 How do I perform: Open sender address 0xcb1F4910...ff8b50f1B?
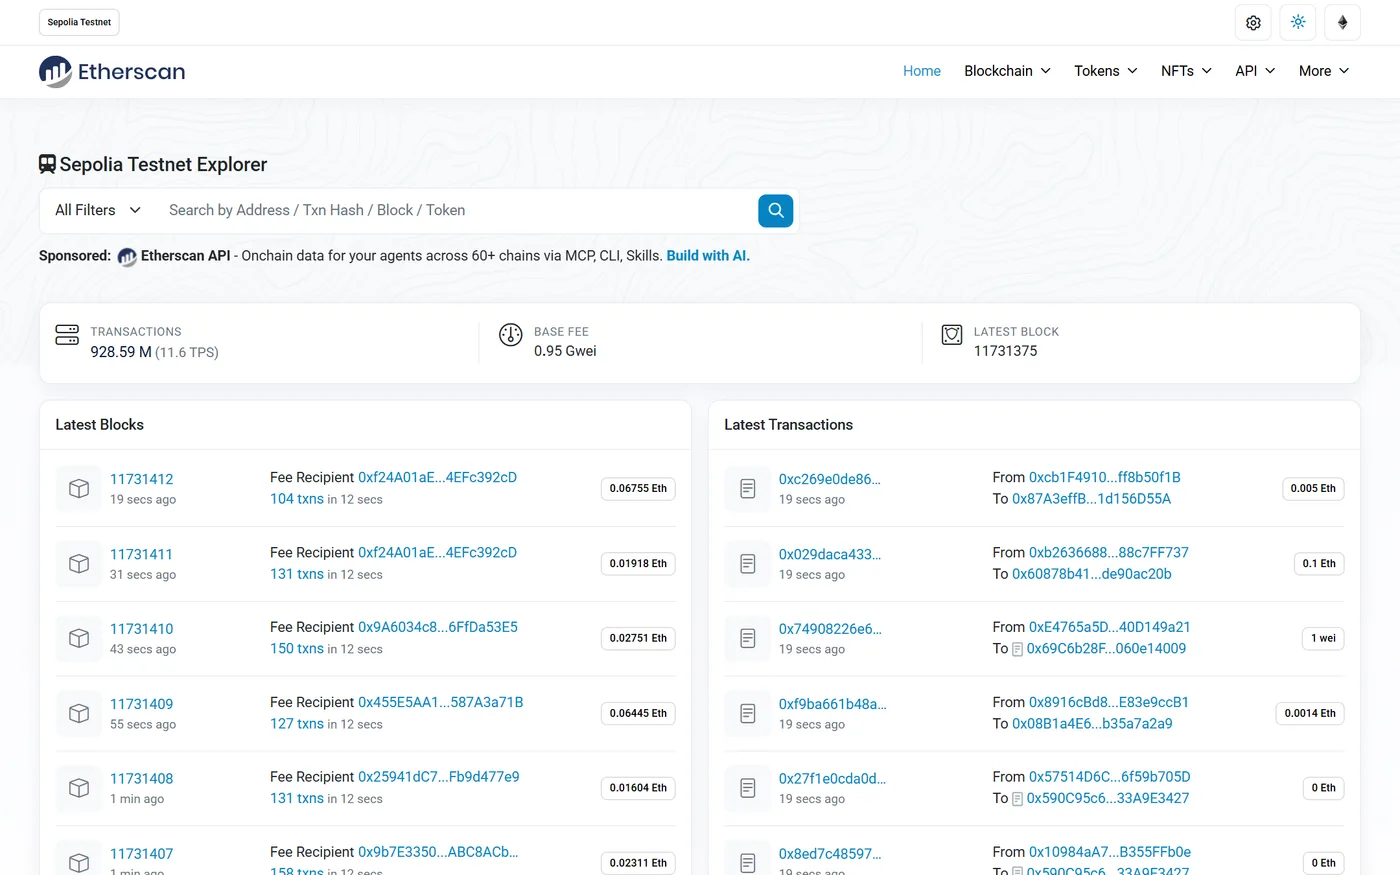[x=1105, y=477]
